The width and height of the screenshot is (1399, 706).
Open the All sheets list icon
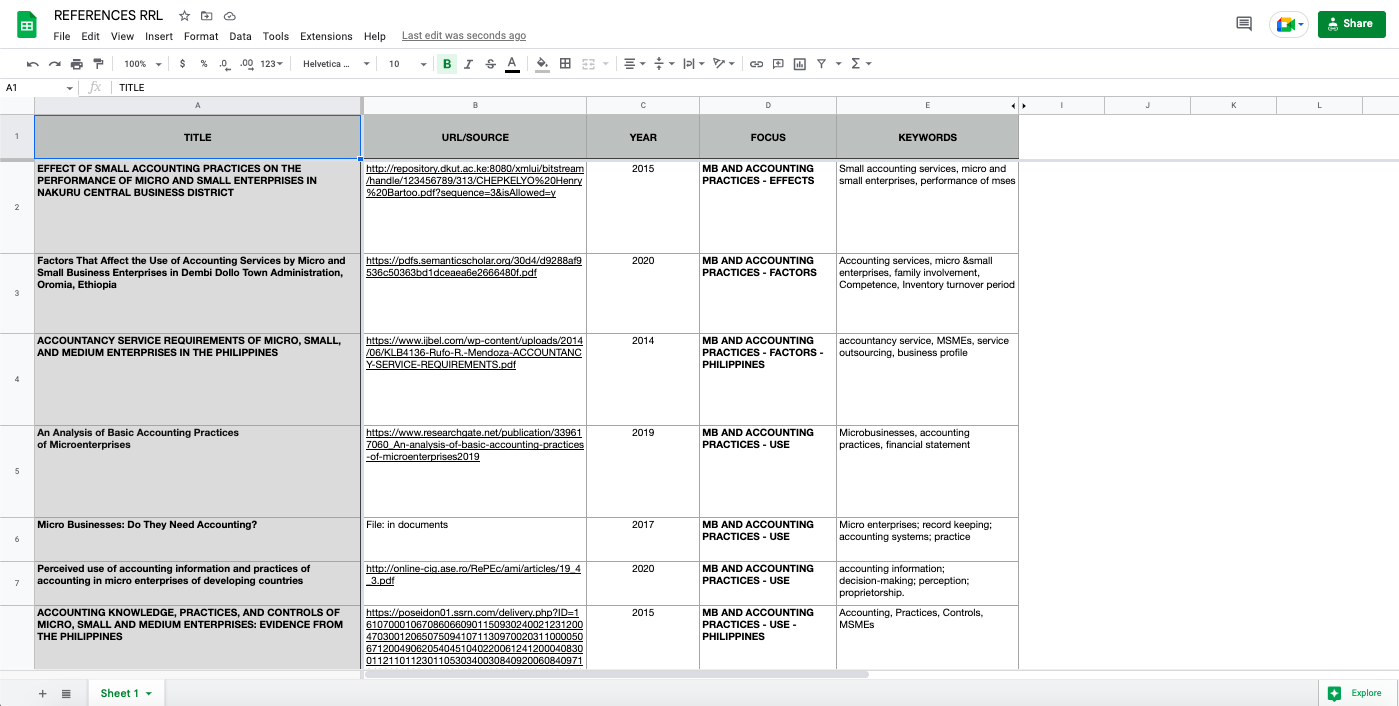pos(66,693)
